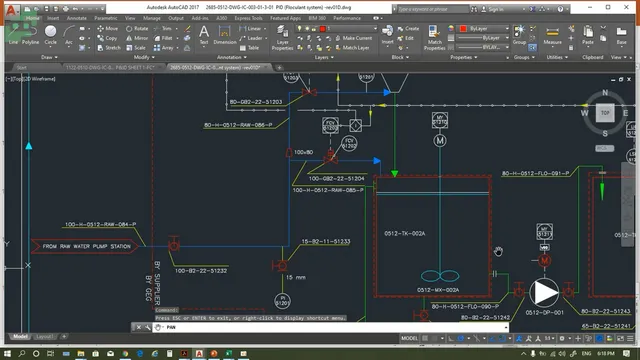This screenshot has height=360, width=640.
Task: Open the Parametric ribbon tab
Action: (x=105, y=18)
